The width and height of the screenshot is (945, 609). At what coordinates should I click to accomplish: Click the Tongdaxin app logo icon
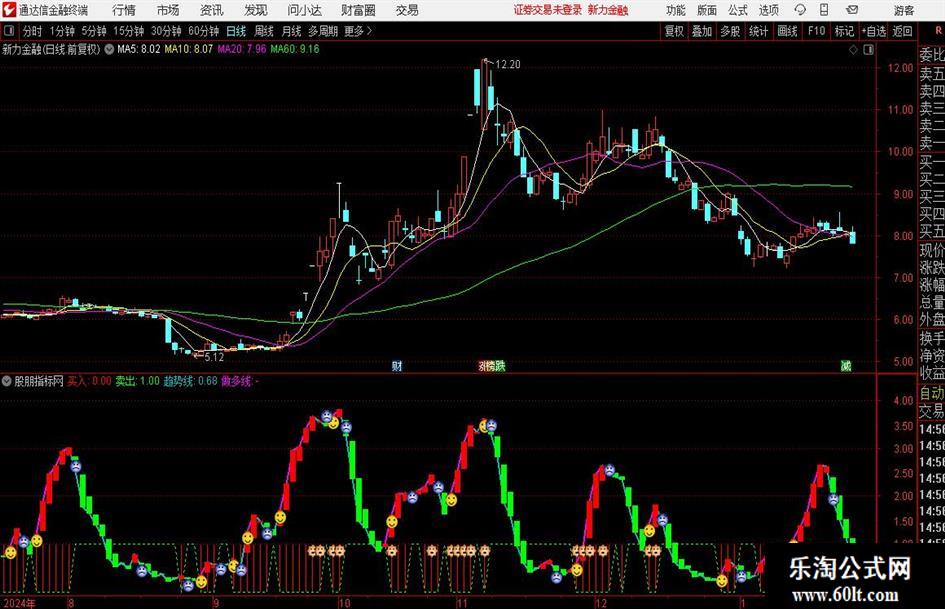pos(9,10)
